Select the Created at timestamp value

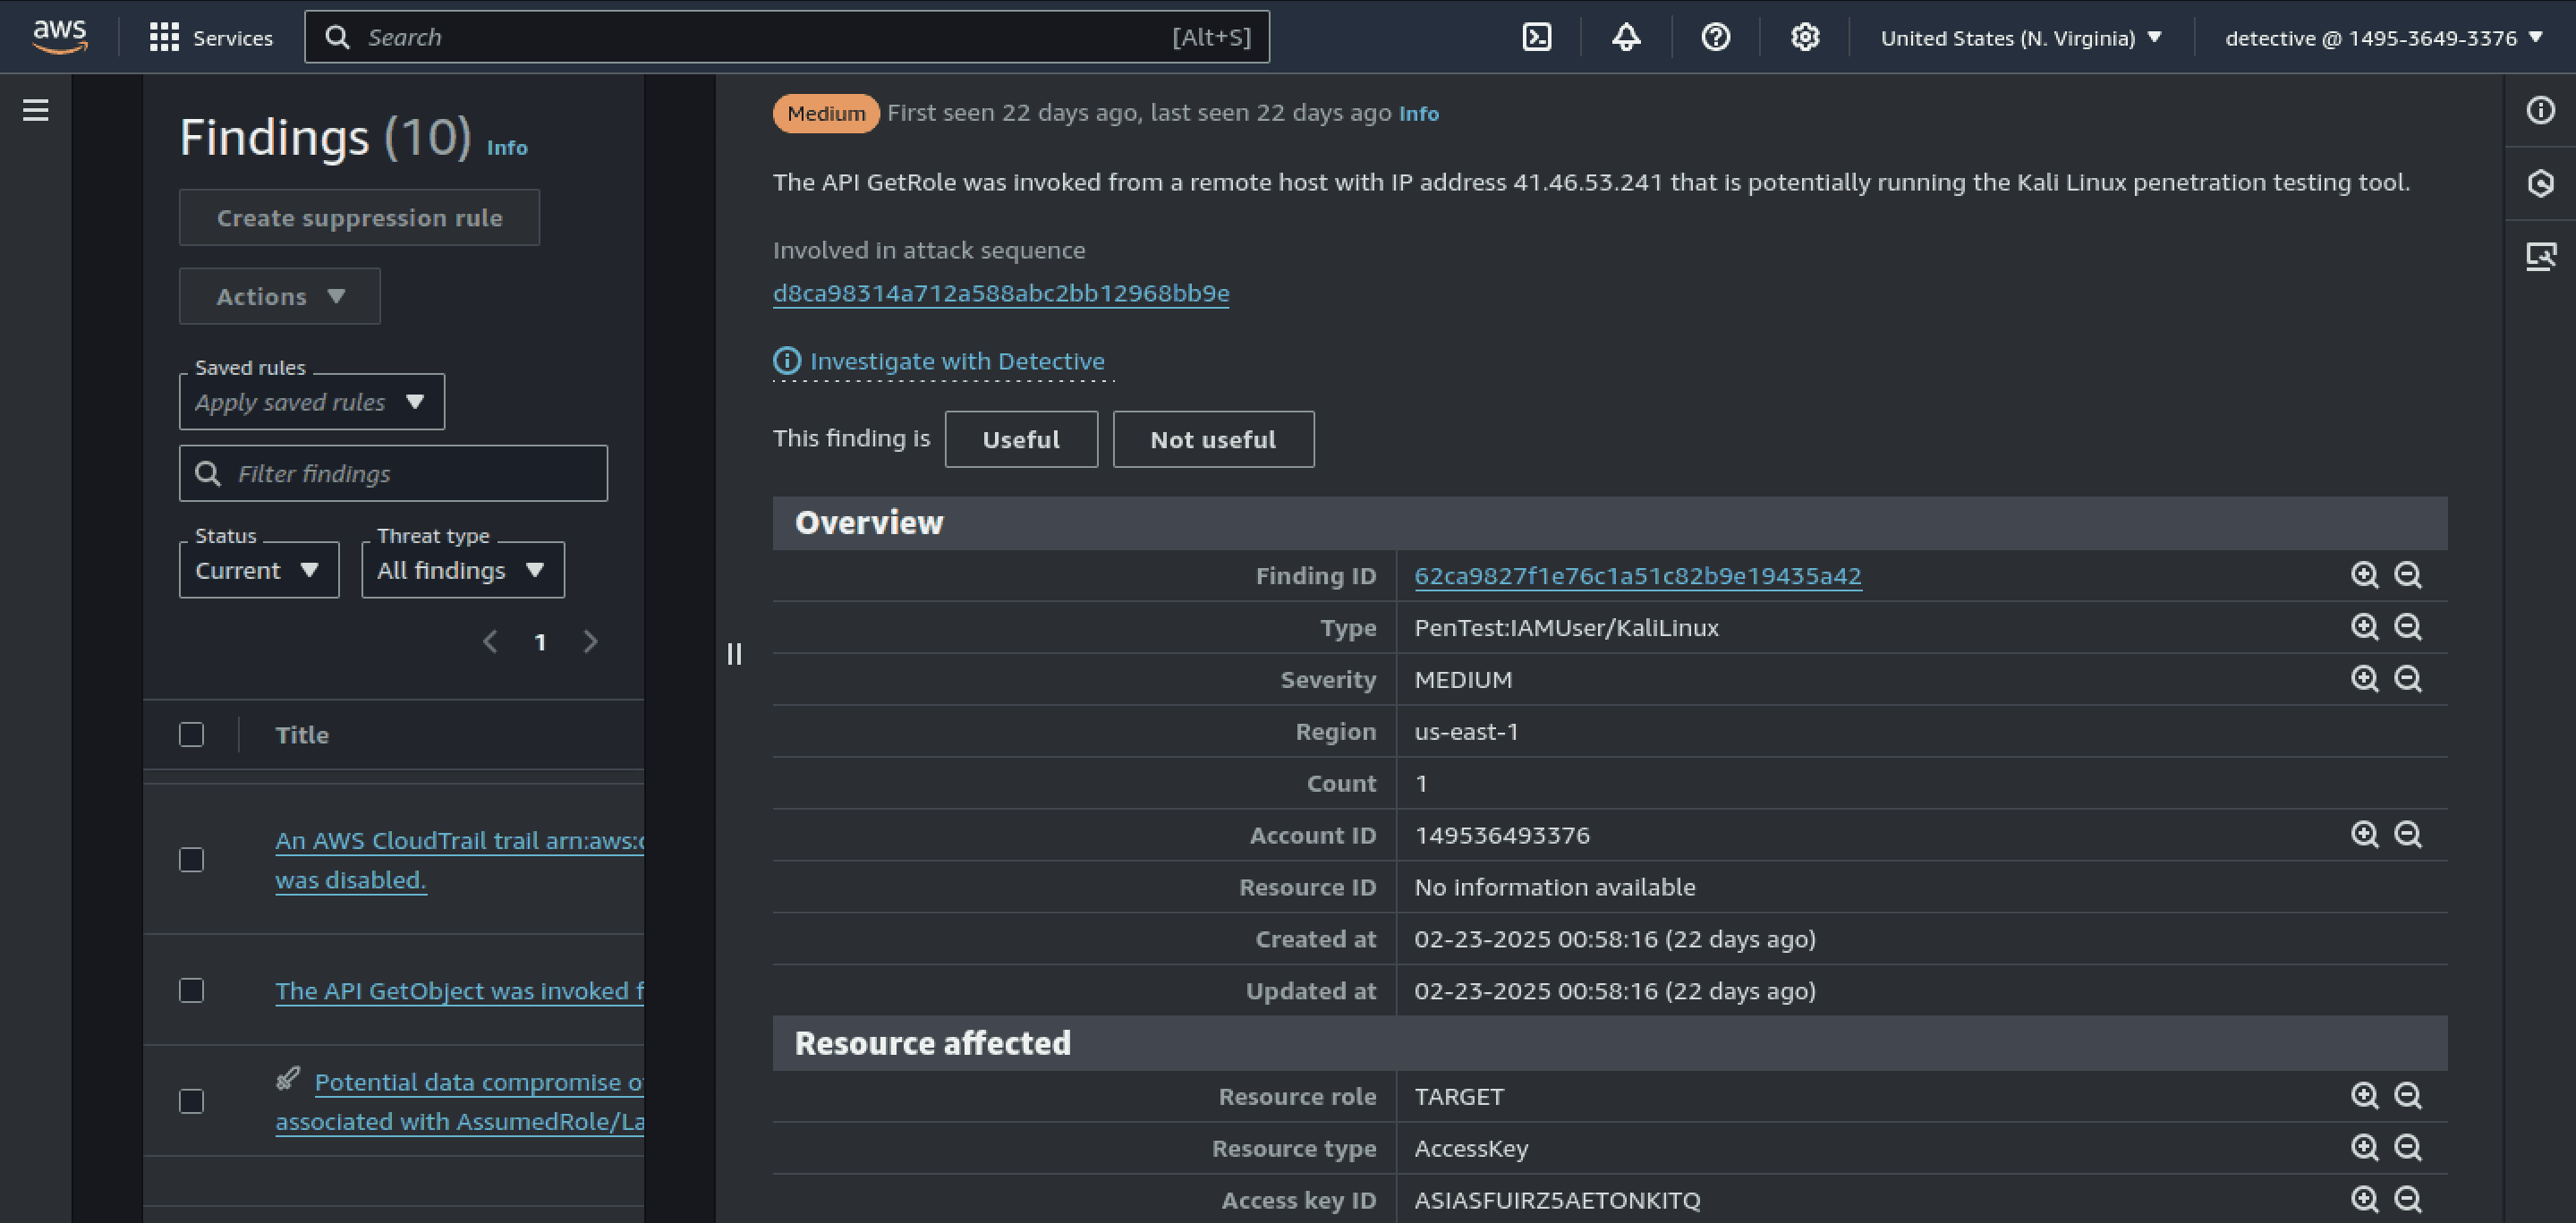pos(1615,939)
